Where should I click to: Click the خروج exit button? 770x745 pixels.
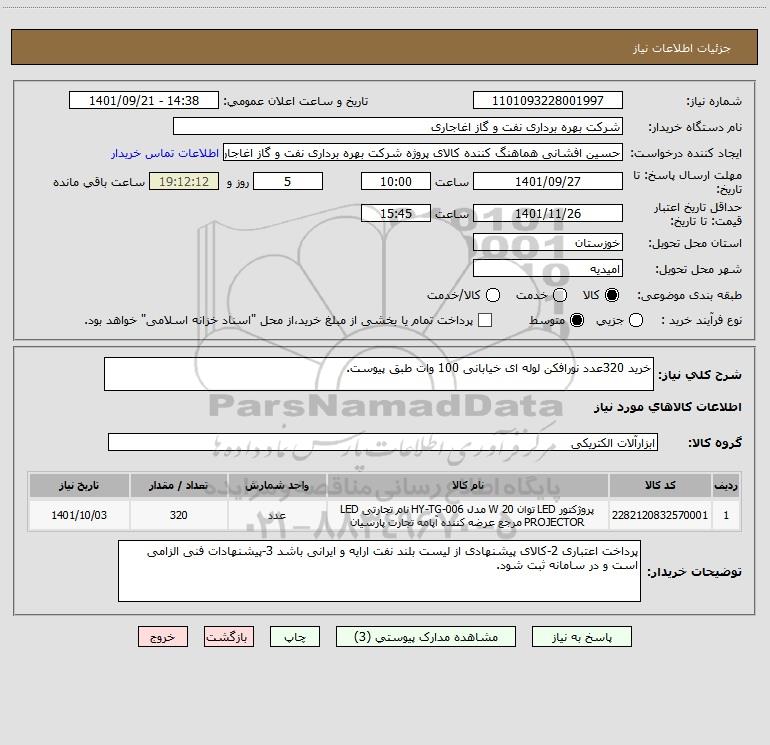point(163,637)
